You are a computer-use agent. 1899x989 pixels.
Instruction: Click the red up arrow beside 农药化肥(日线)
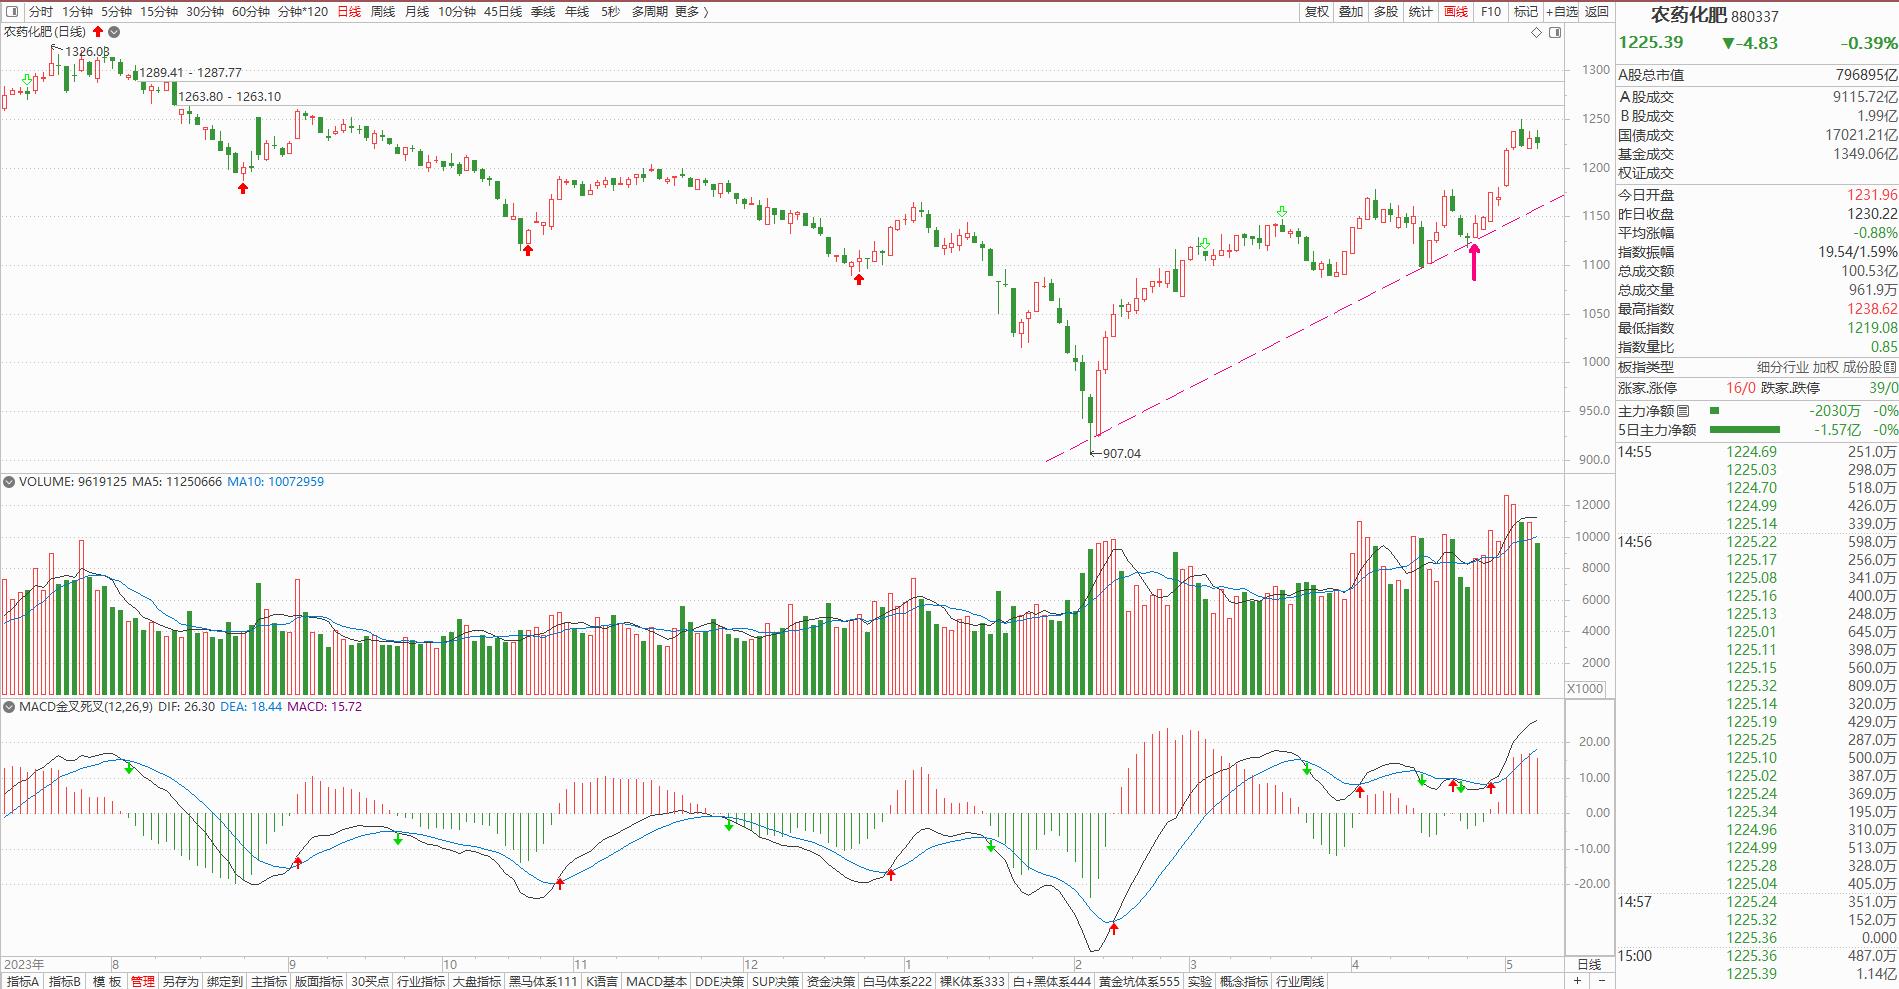[x=98, y=32]
